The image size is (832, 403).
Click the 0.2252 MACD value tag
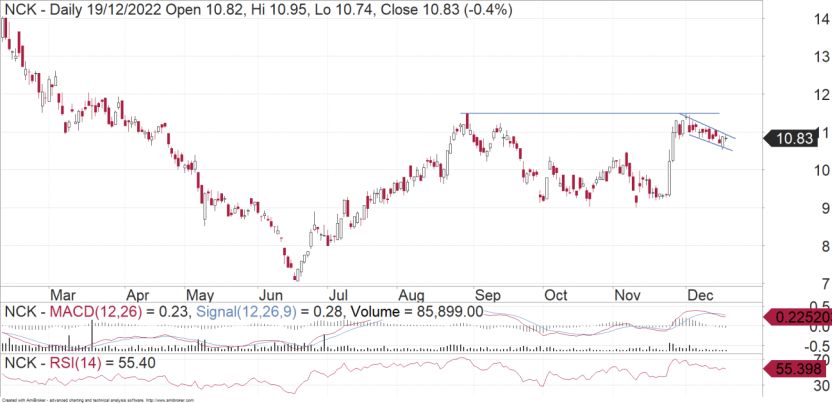[798, 317]
